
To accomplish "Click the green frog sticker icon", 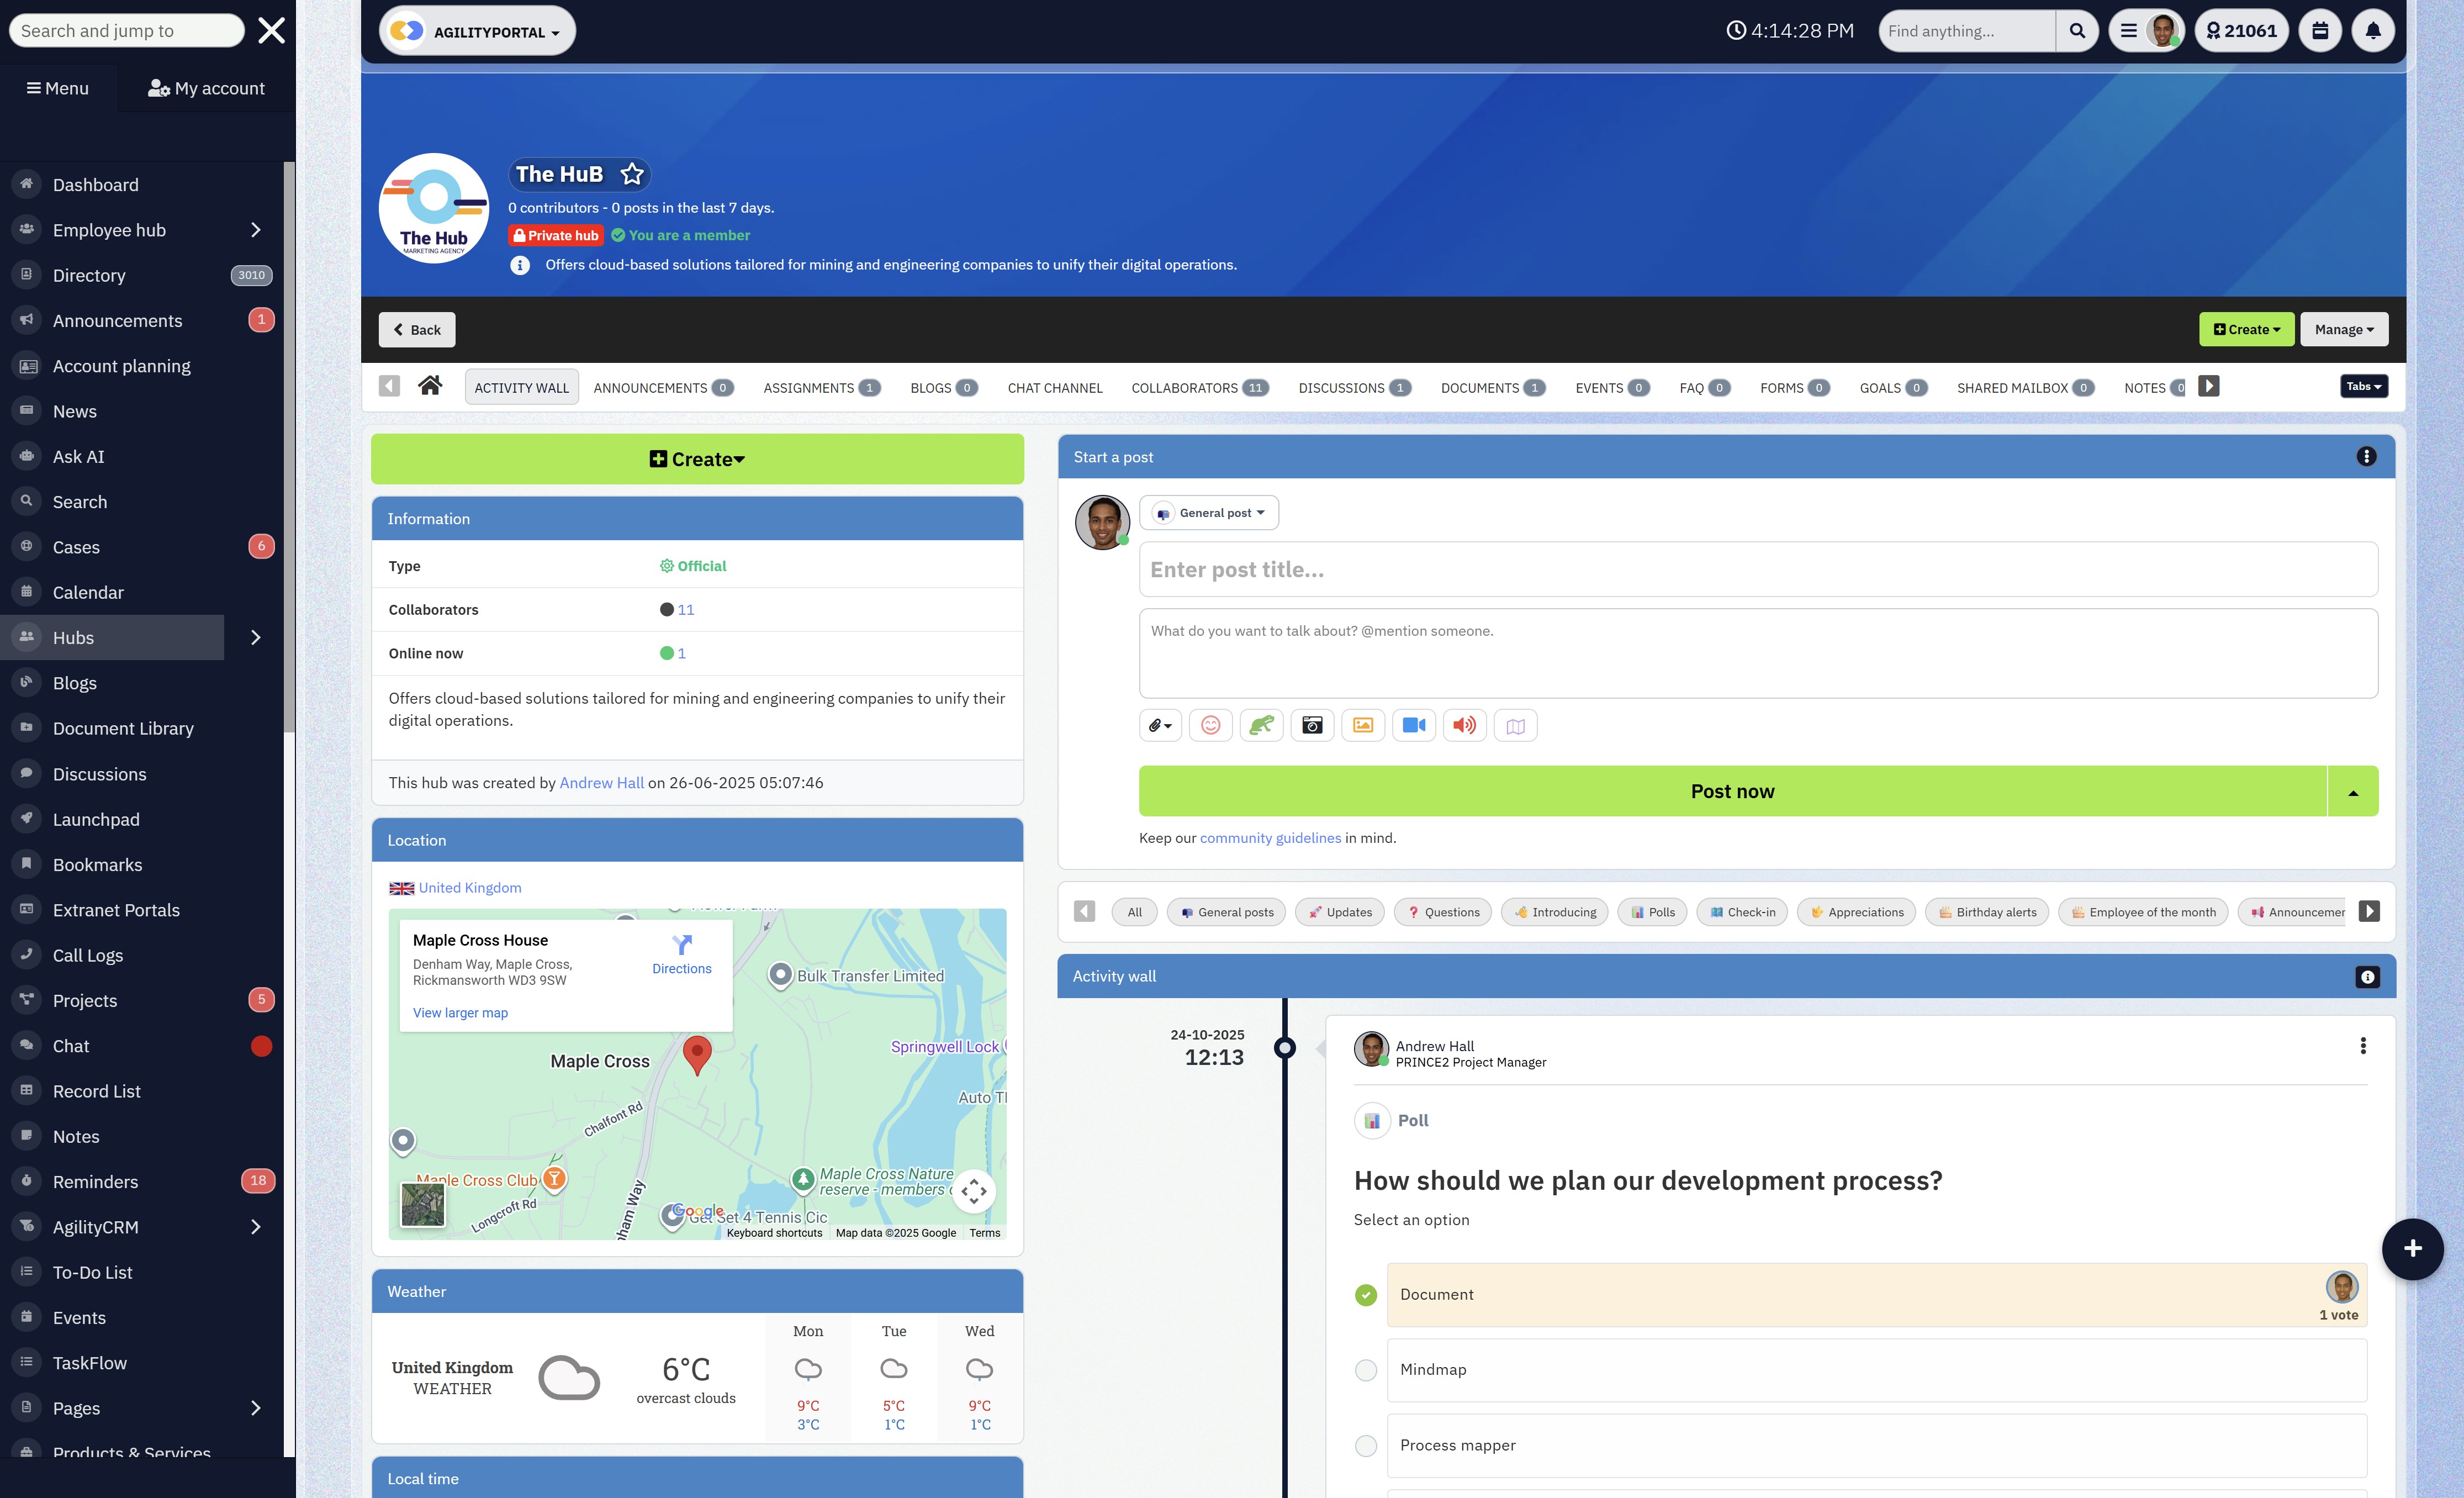I will [1261, 725].
